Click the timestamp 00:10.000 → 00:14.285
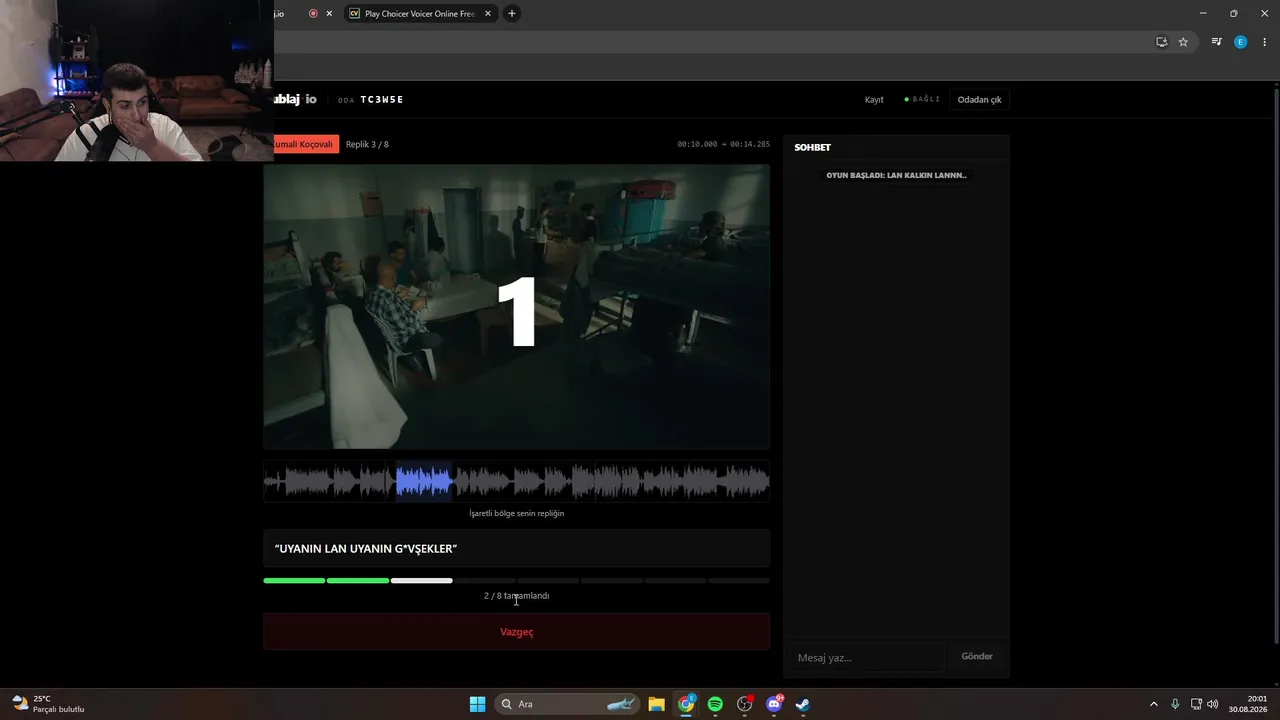This screenshot has width=1280, height=720. point(723,144)
